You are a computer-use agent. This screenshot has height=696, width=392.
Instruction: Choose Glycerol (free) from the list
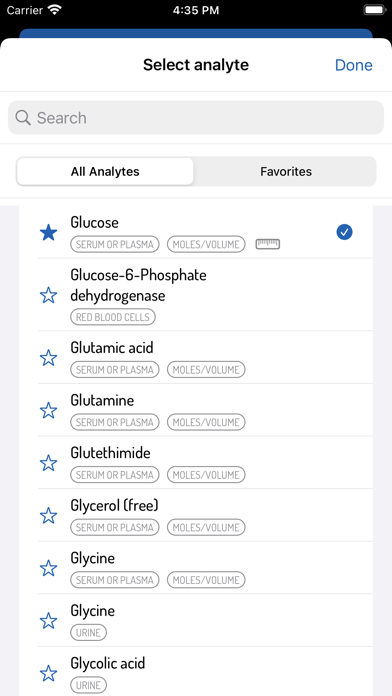205,516
